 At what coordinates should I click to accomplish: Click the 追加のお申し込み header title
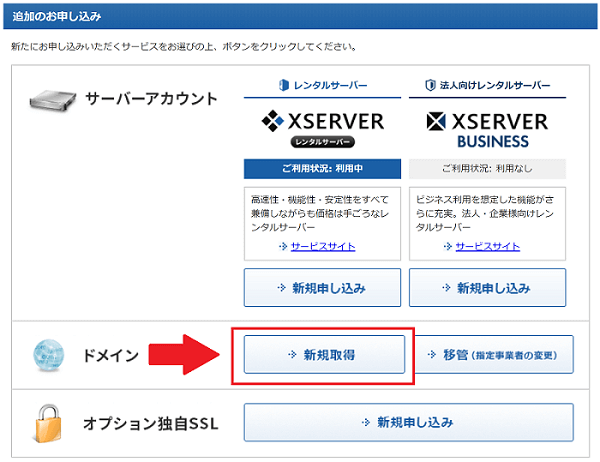(57, 16)
